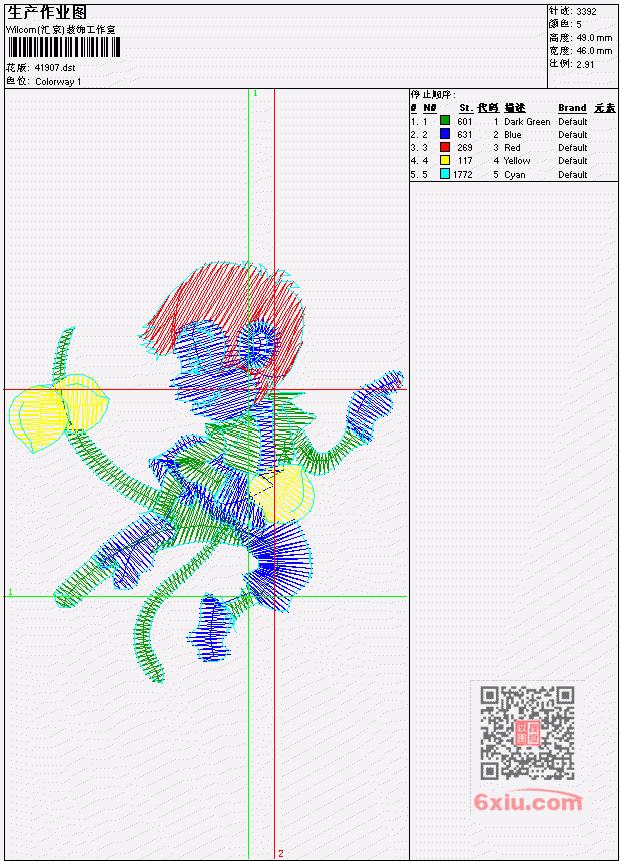Click the Red thread color swatch
This screenshot has height=861, width=620.
pyautogui.click(x=445, y=147)
